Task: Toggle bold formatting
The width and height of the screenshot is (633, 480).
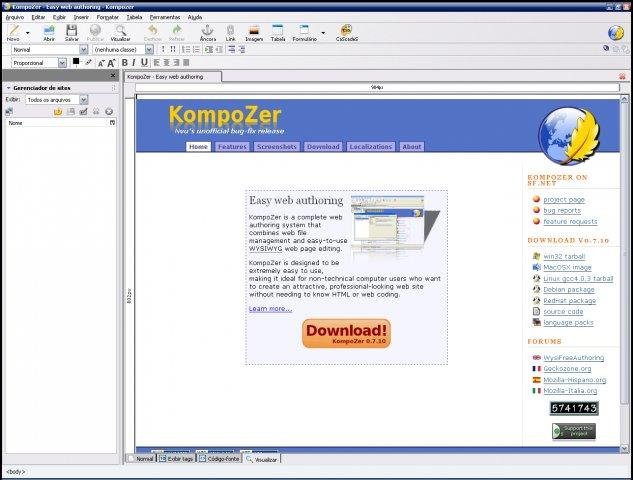Action: (124, 63)
